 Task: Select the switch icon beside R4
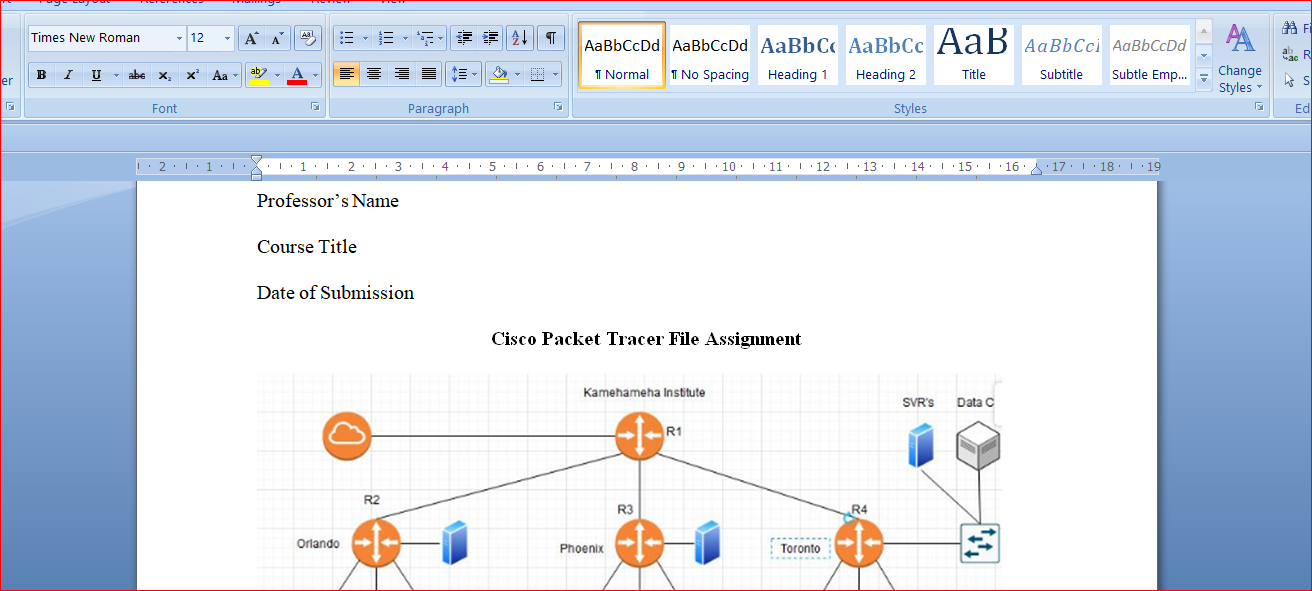(980, 543)
